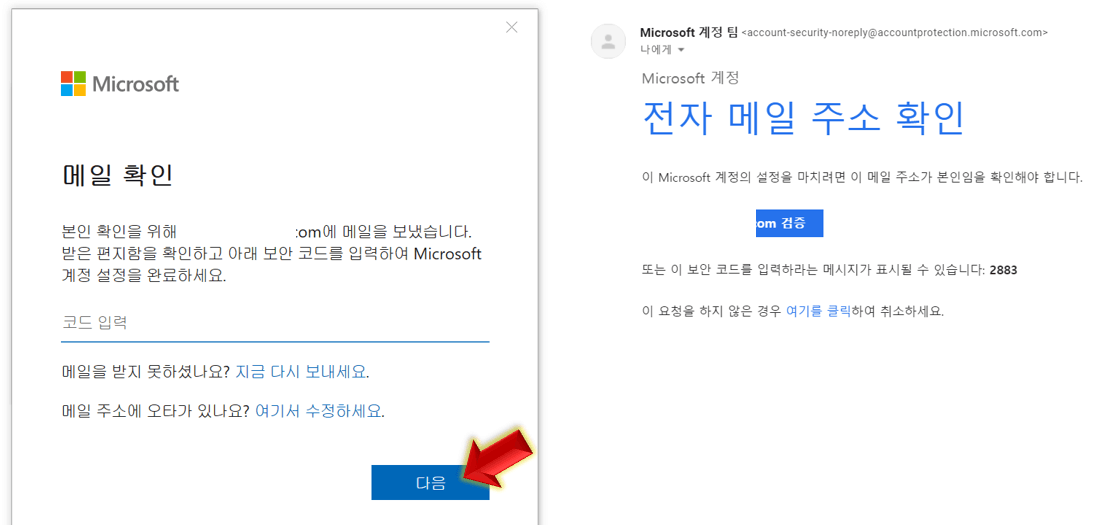The height and width of the screenshot is (525, 1099).
Task: Click the blue 검증 verify button in the email
Action: pyautogui.click(x=789, y=223)
